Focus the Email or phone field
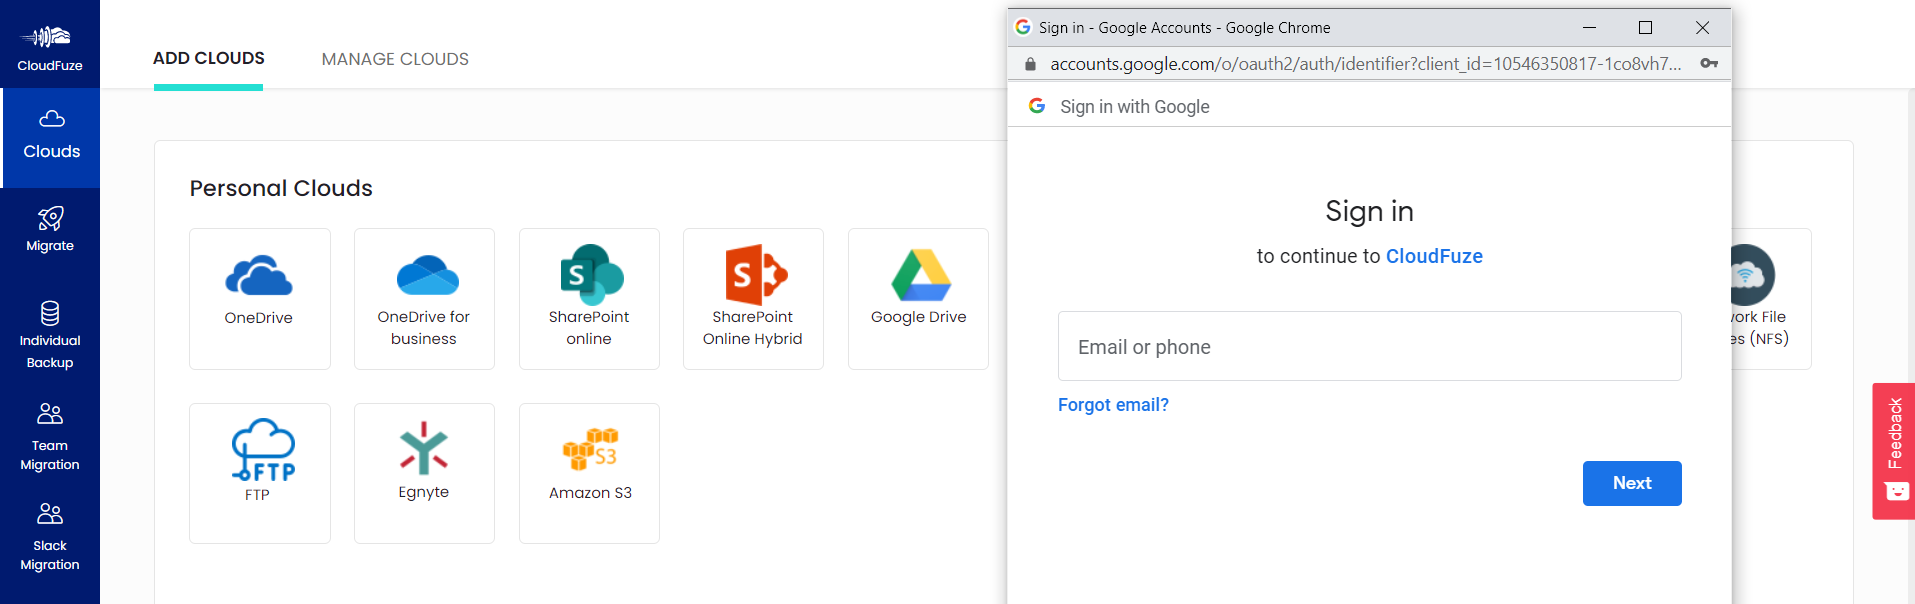1915x604 pixels. tap(1370, 346)
